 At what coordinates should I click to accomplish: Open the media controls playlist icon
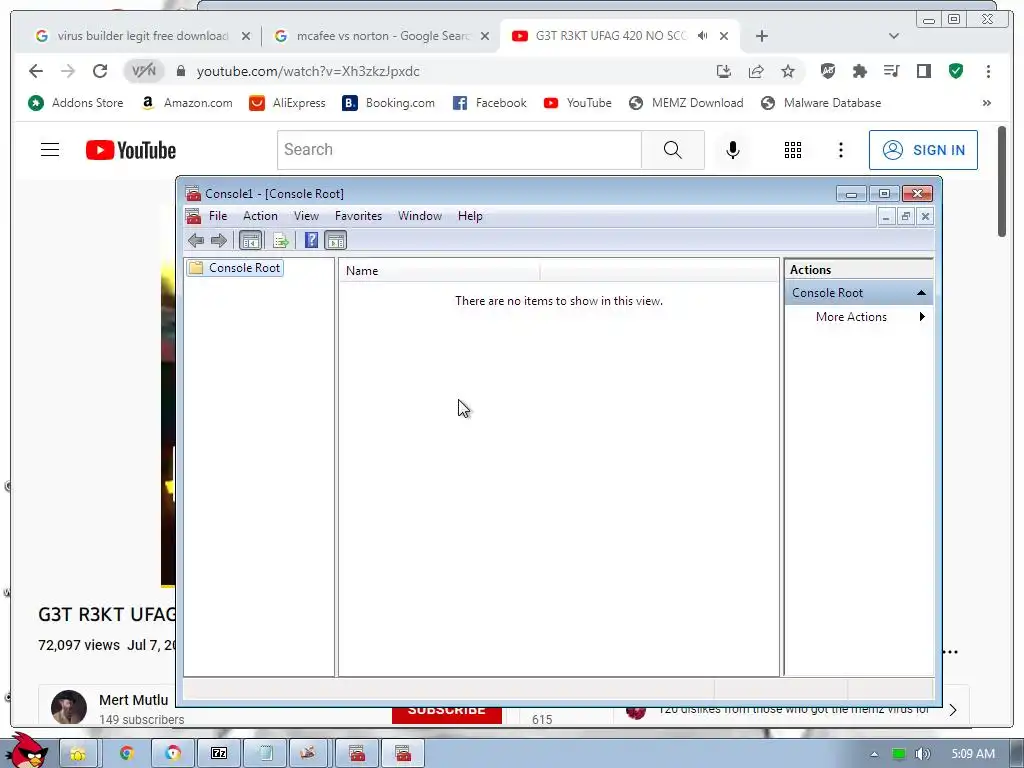(x=891, y=71)
